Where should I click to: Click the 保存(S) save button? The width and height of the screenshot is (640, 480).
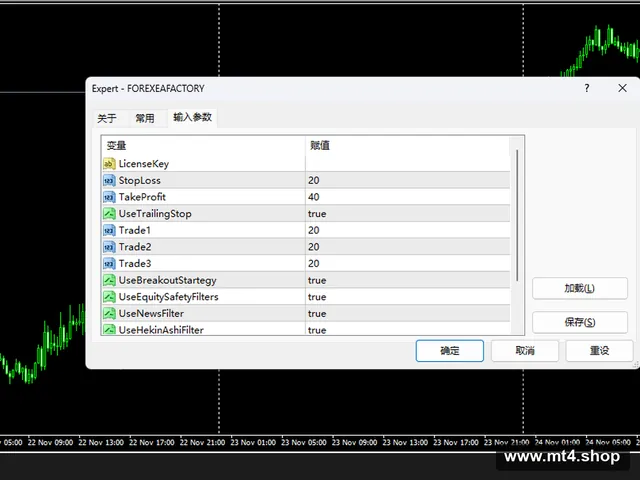pyautogui.click(x=580, y=322)
